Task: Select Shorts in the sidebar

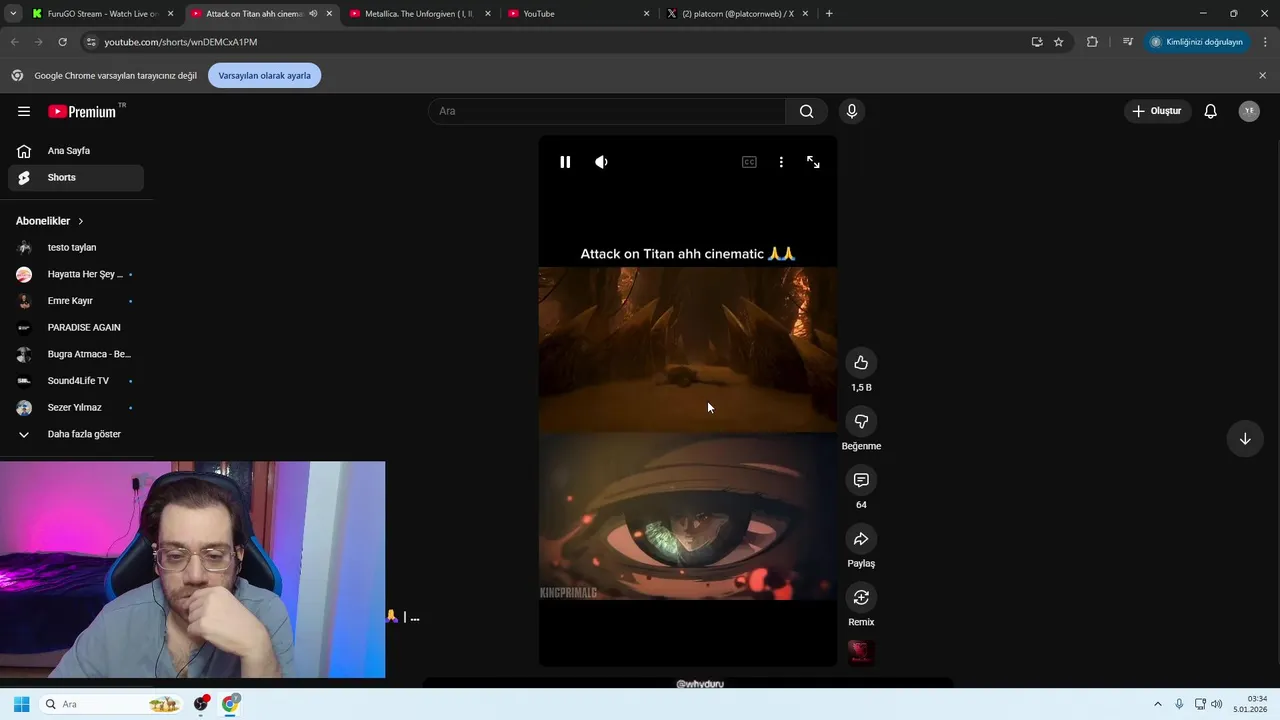Action: (x=76, y=178)
